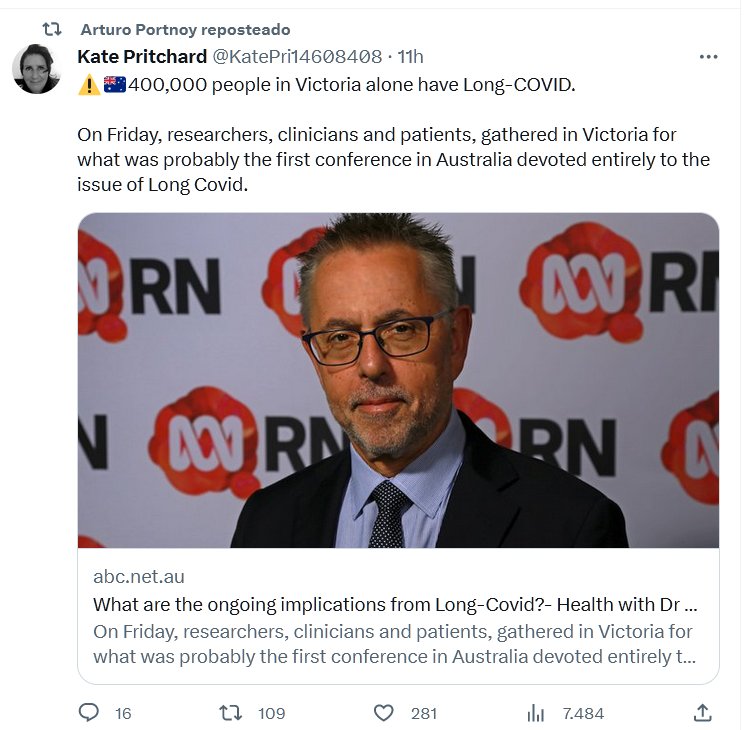Repost the tweet using the retweet icon
Image resolution: width=754 pixels, height=730 pixels.
(x=230, y=712)
